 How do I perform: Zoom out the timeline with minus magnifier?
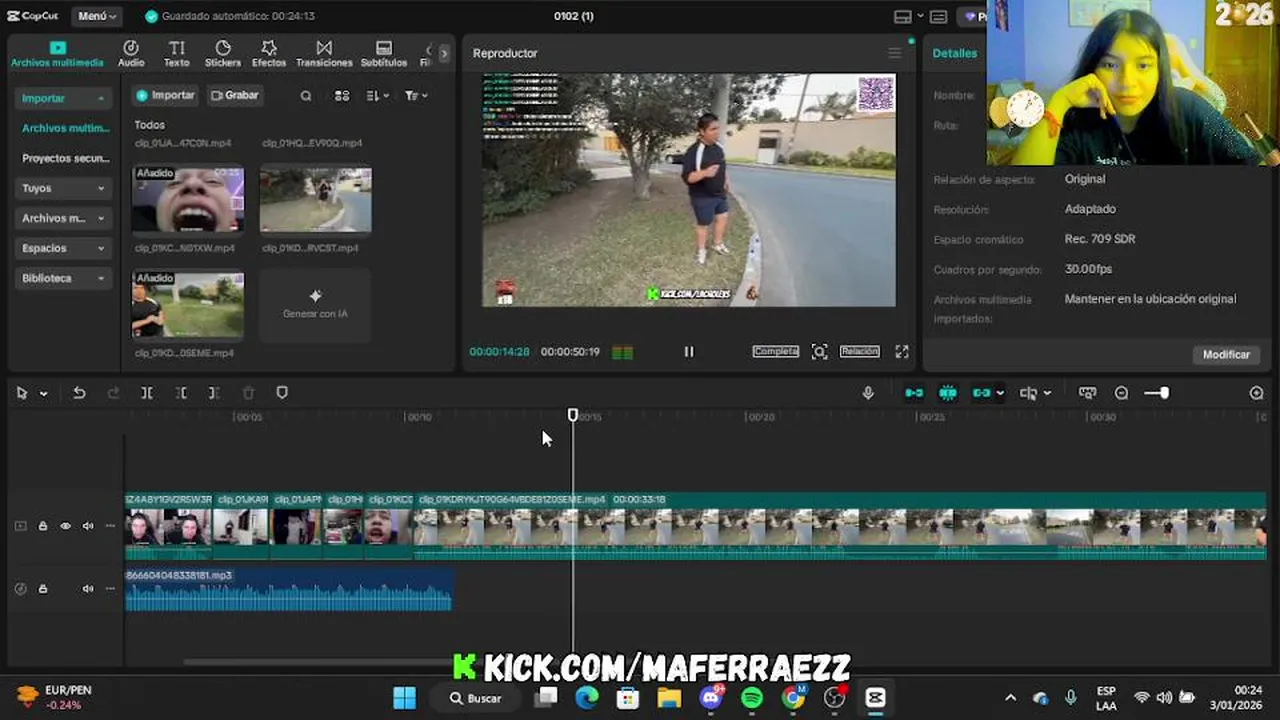(x=1122, y=393)
